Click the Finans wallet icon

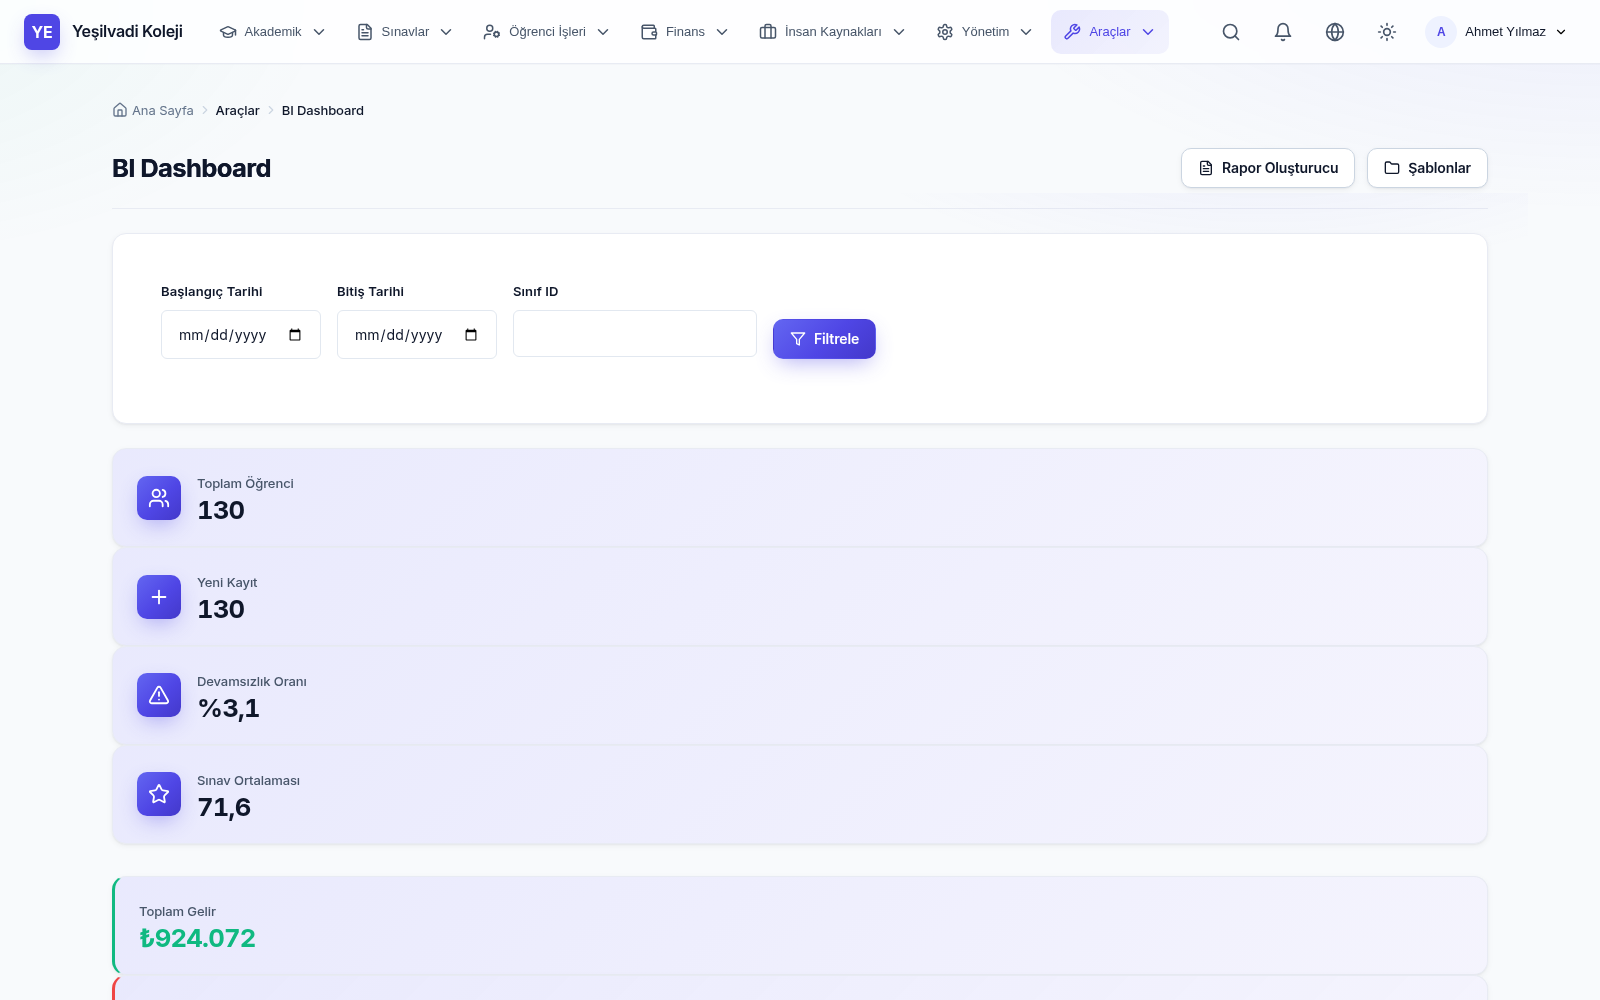tap(649, 32)
